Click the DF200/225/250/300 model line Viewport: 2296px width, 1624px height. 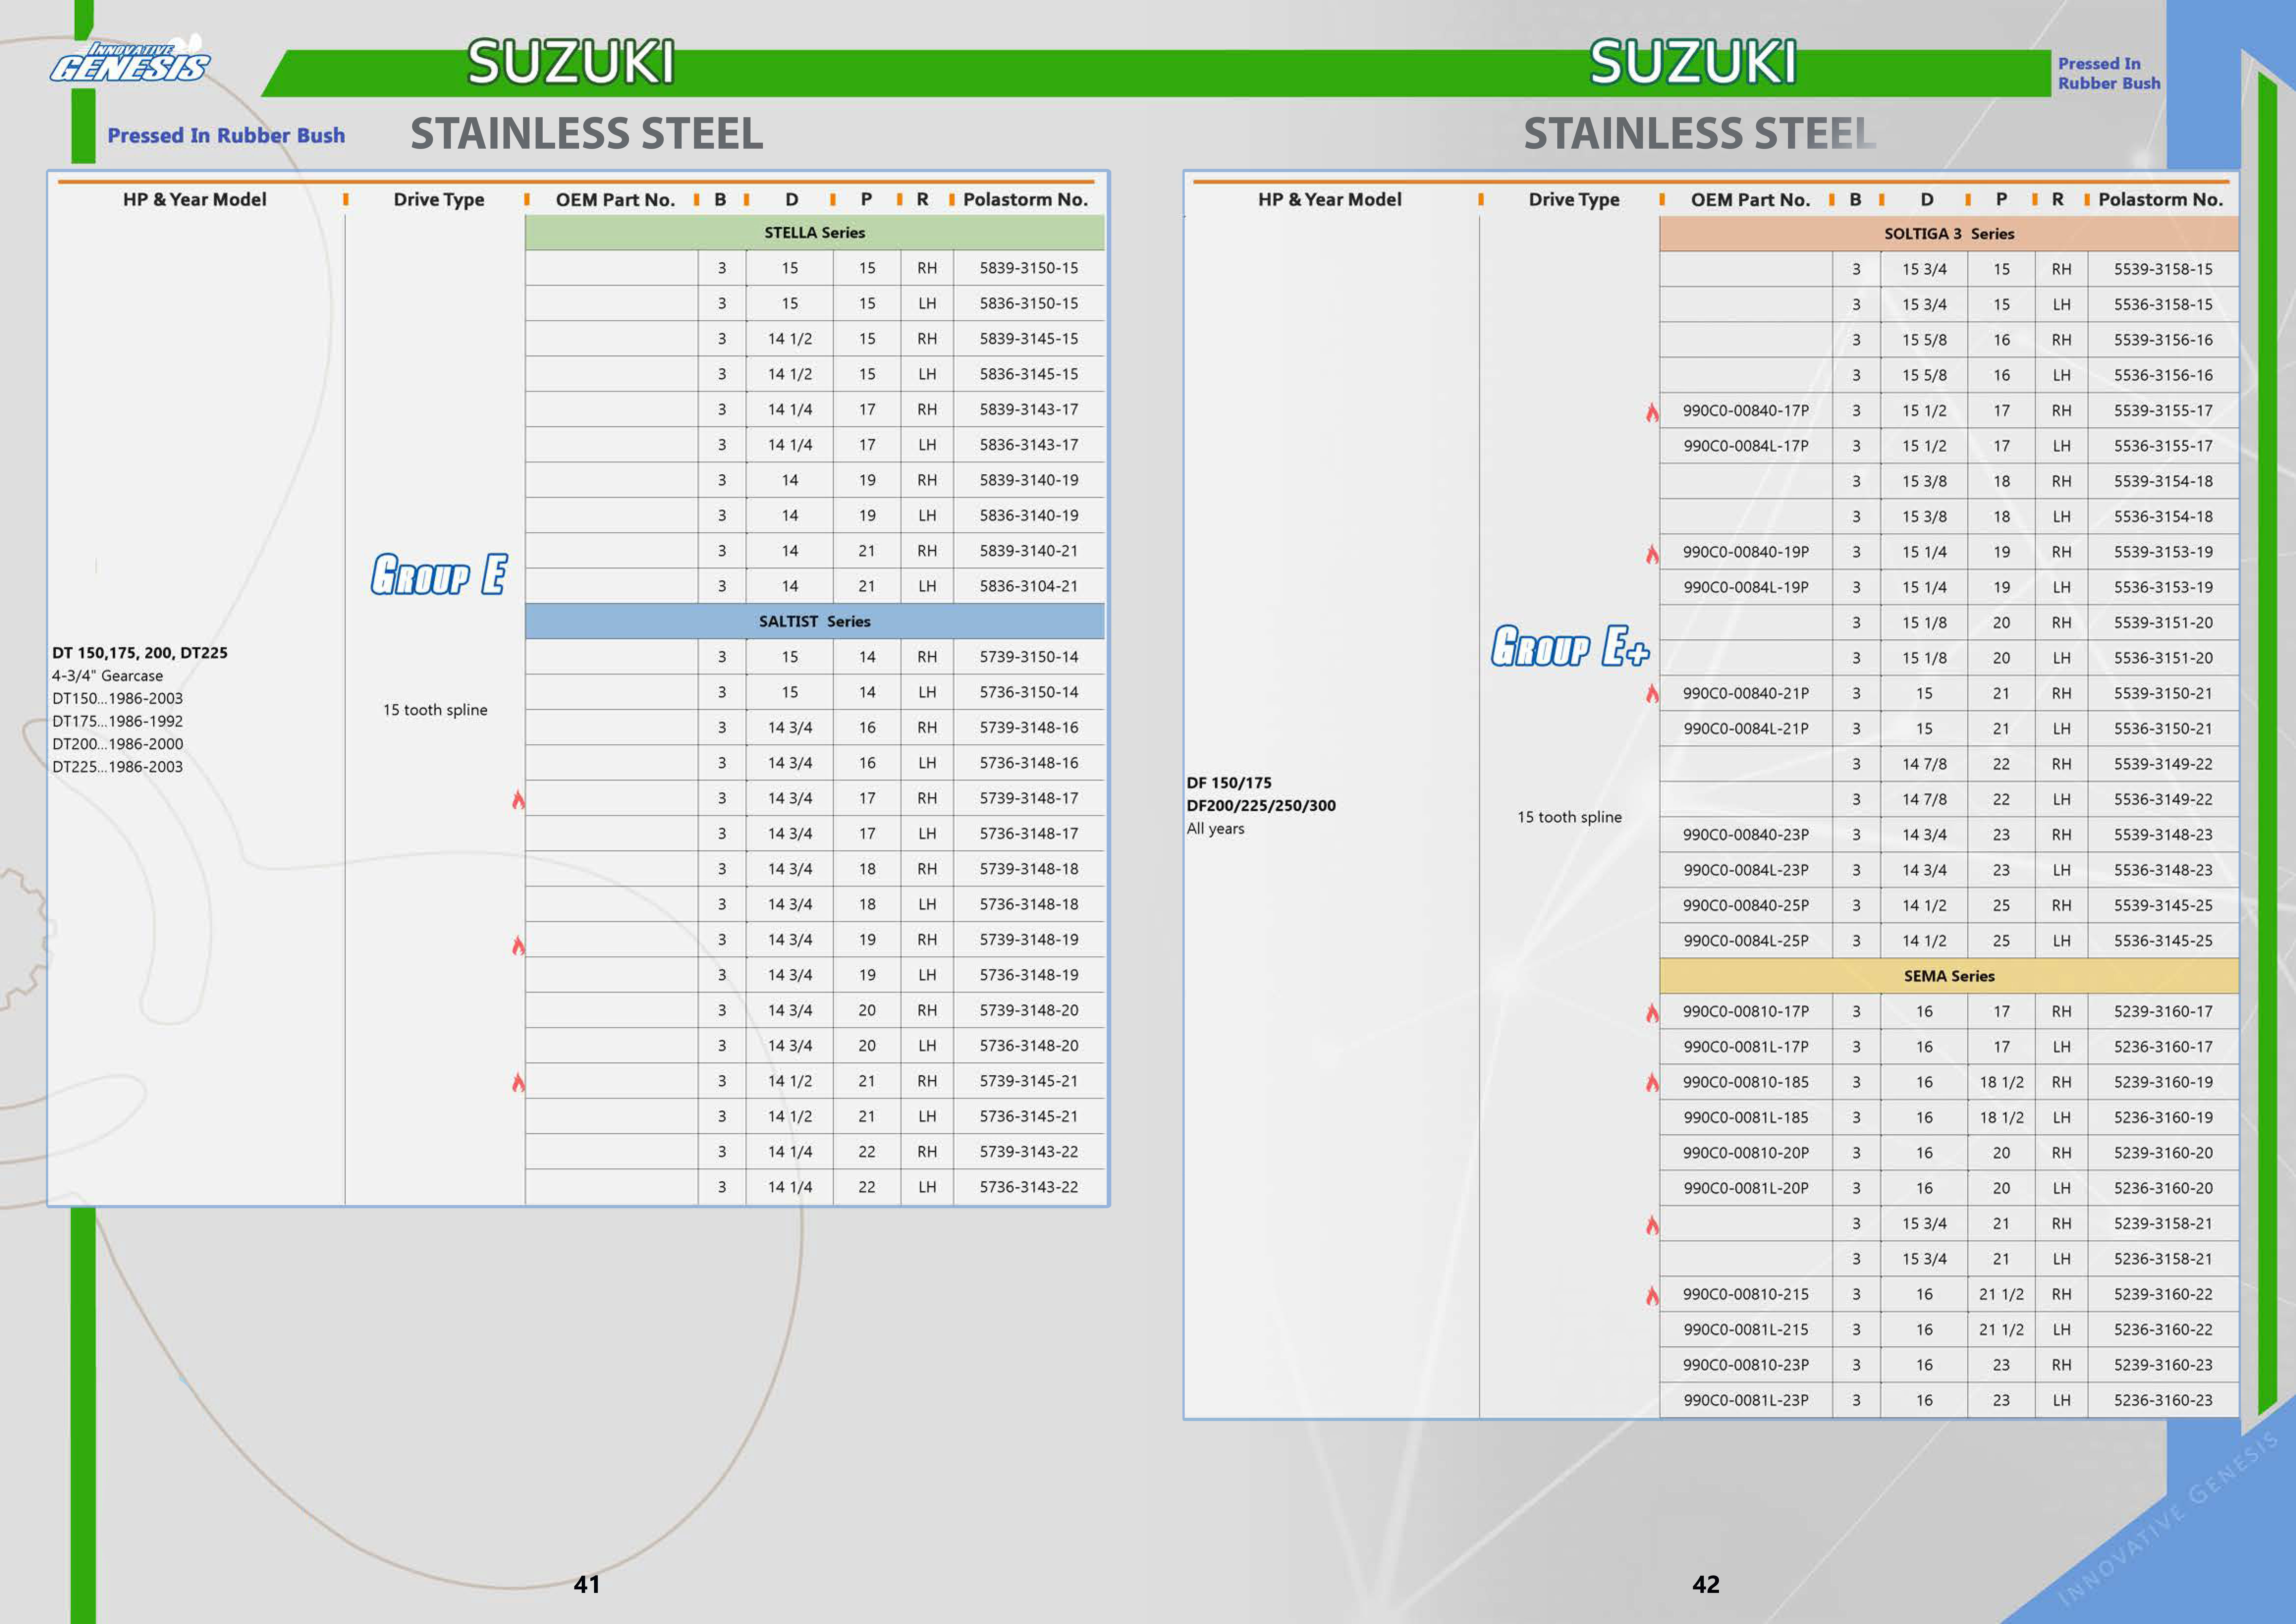coord(1261,806)
